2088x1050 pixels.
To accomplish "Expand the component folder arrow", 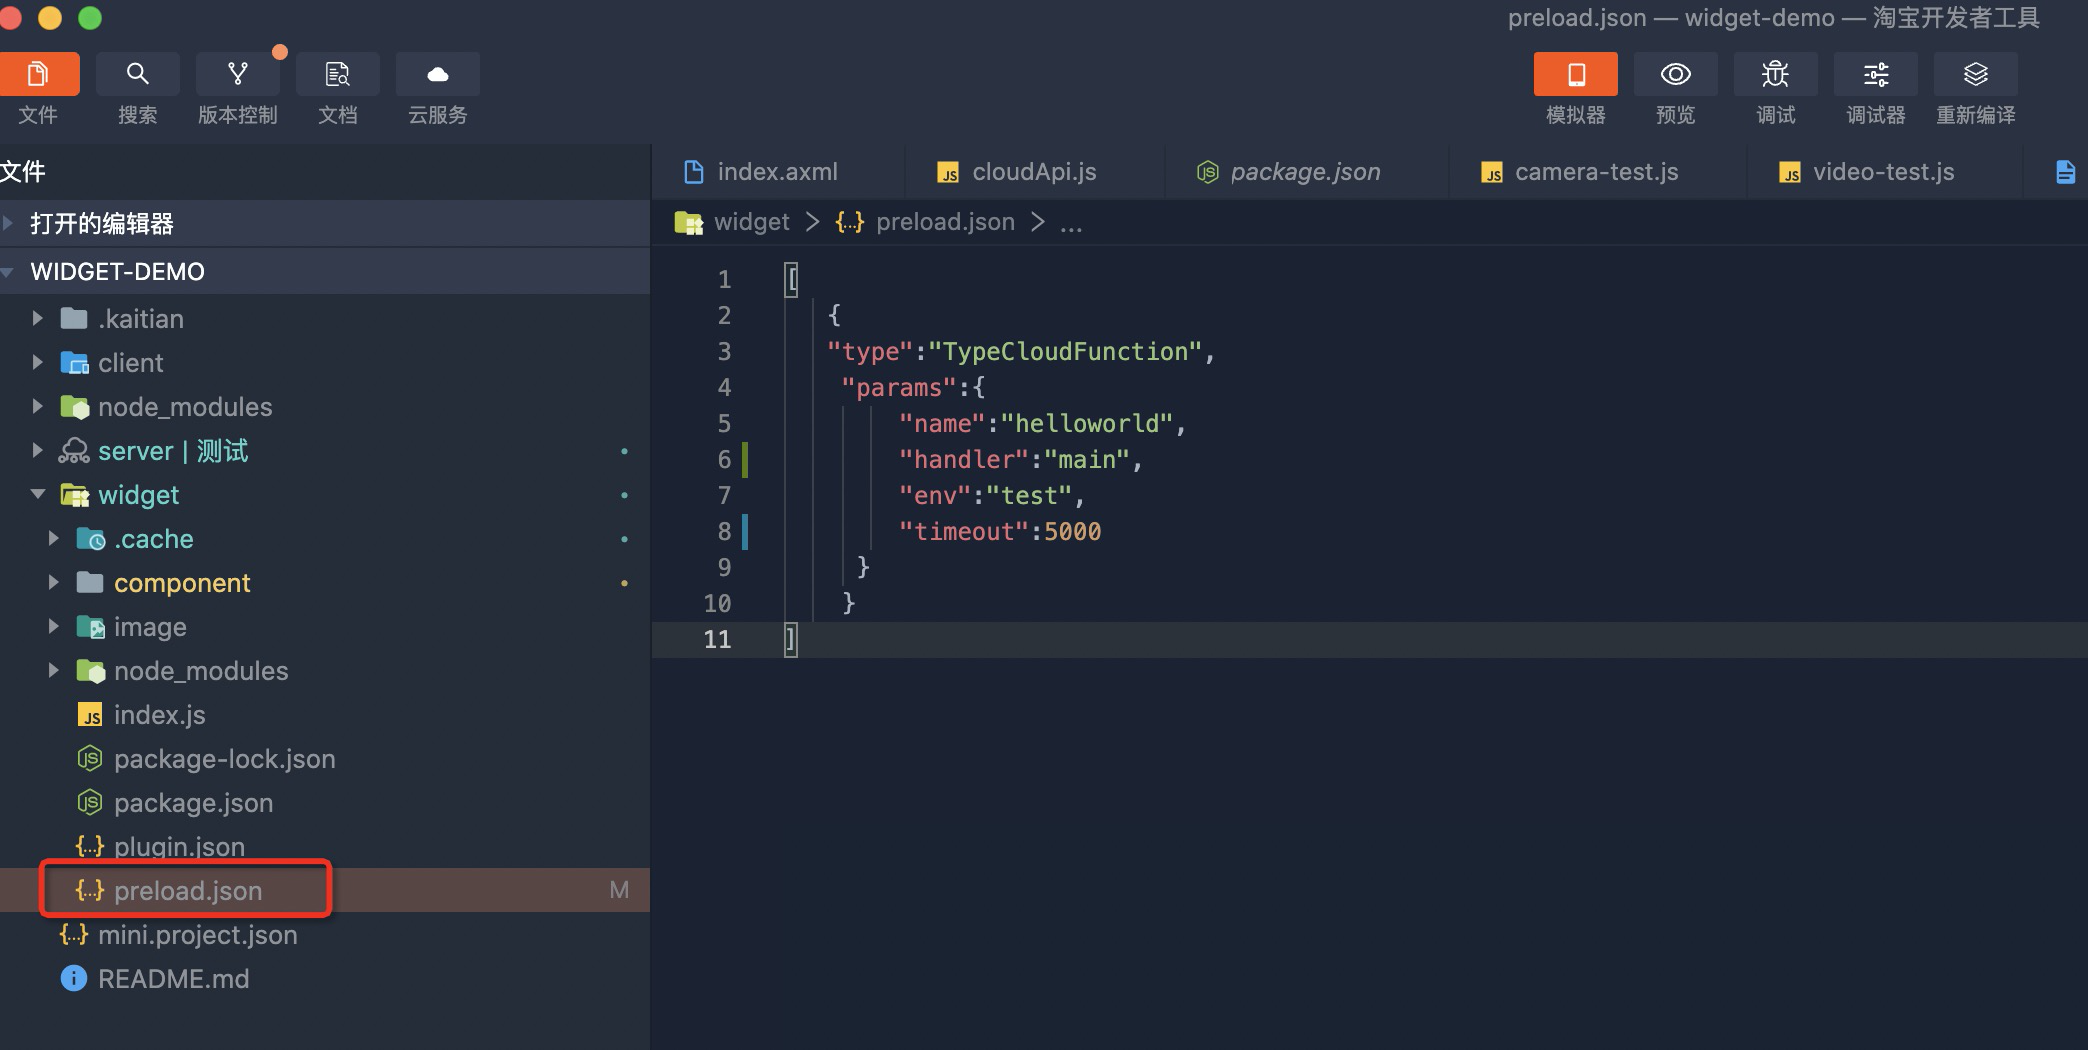I will point(53,582).
